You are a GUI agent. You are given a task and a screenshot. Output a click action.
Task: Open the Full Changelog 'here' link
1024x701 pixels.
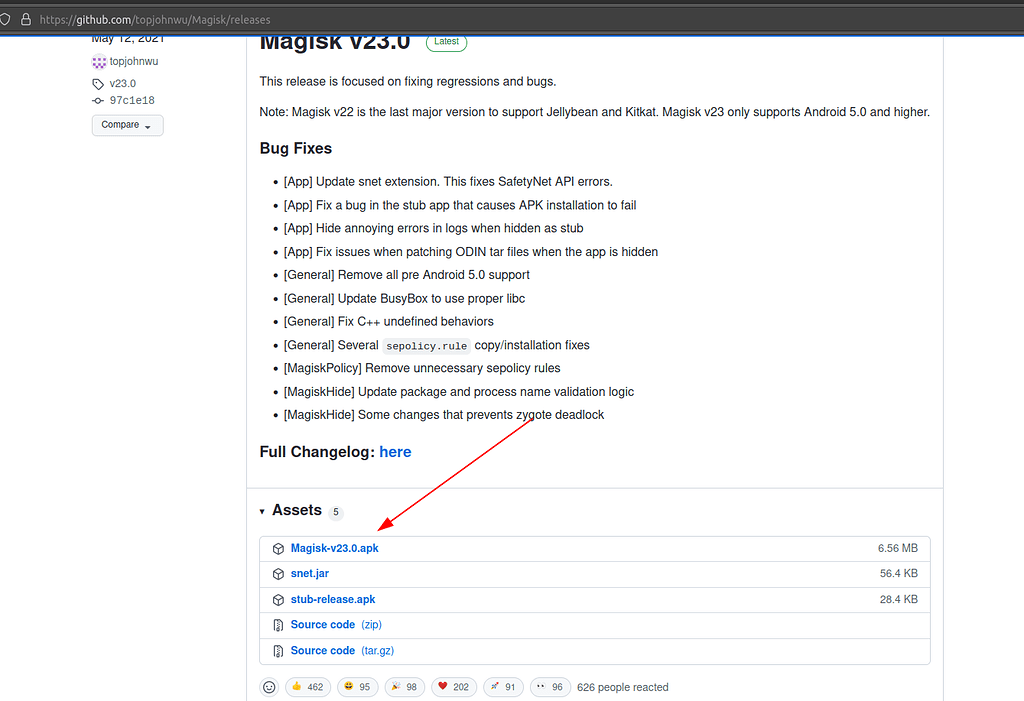pos(395,452)
